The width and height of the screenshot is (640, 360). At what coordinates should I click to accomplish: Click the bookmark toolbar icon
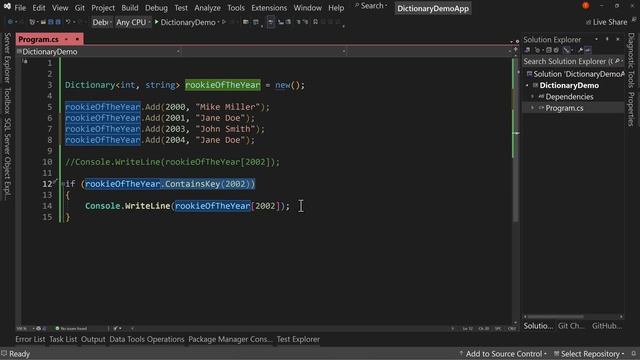pos(315,22)
